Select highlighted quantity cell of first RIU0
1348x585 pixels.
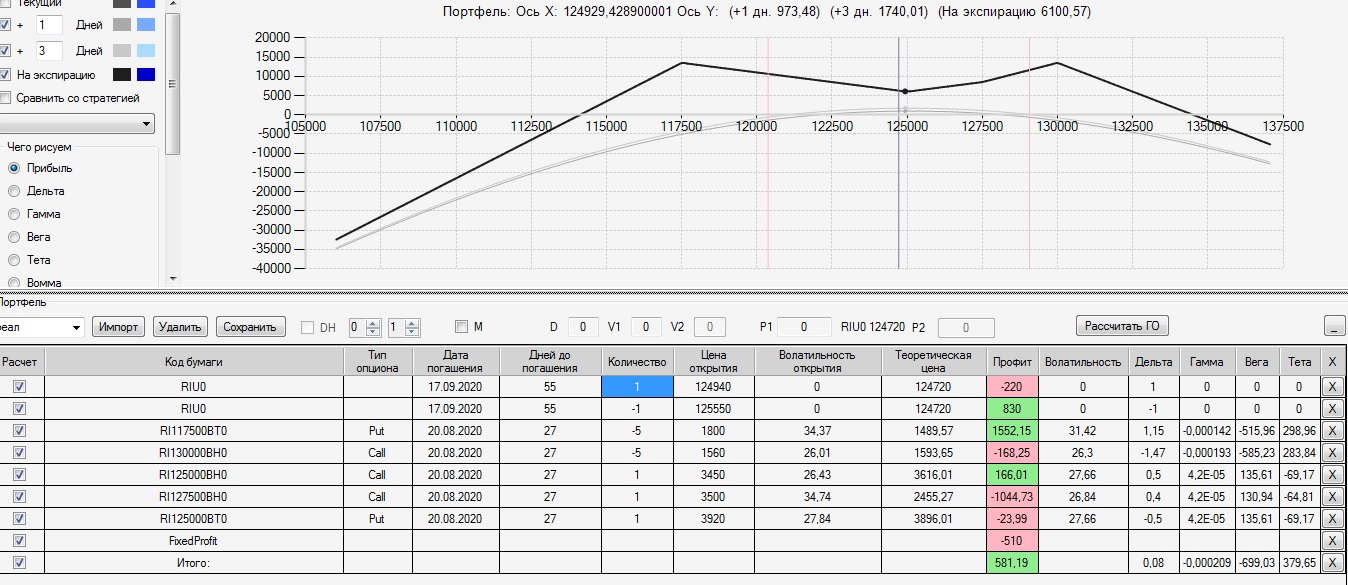click(x=636, y=386)
